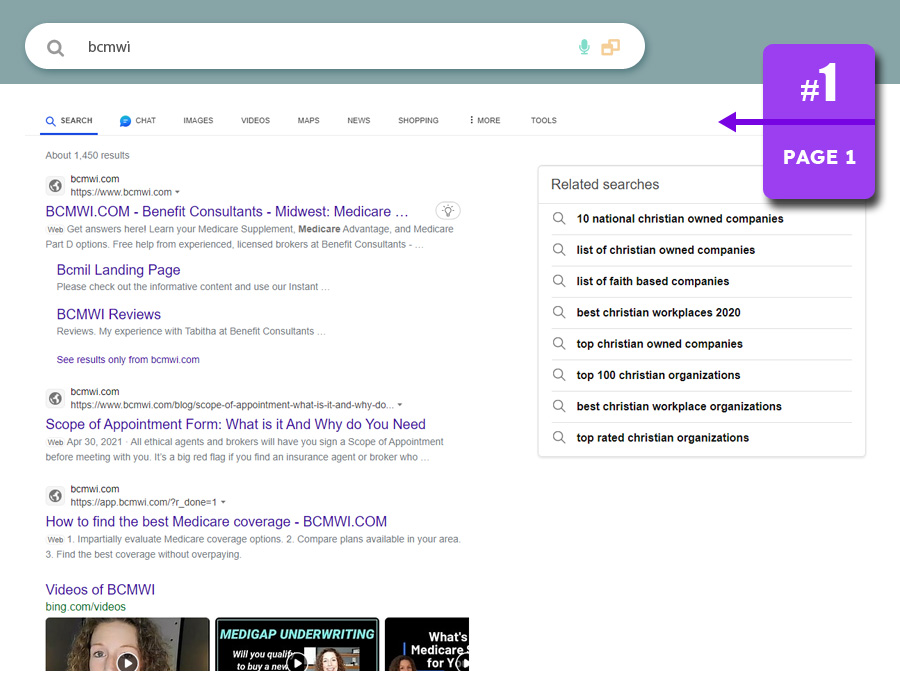
Task: Click magnifier icon beside best christian workplace organizations
Action: pos(558,406)
